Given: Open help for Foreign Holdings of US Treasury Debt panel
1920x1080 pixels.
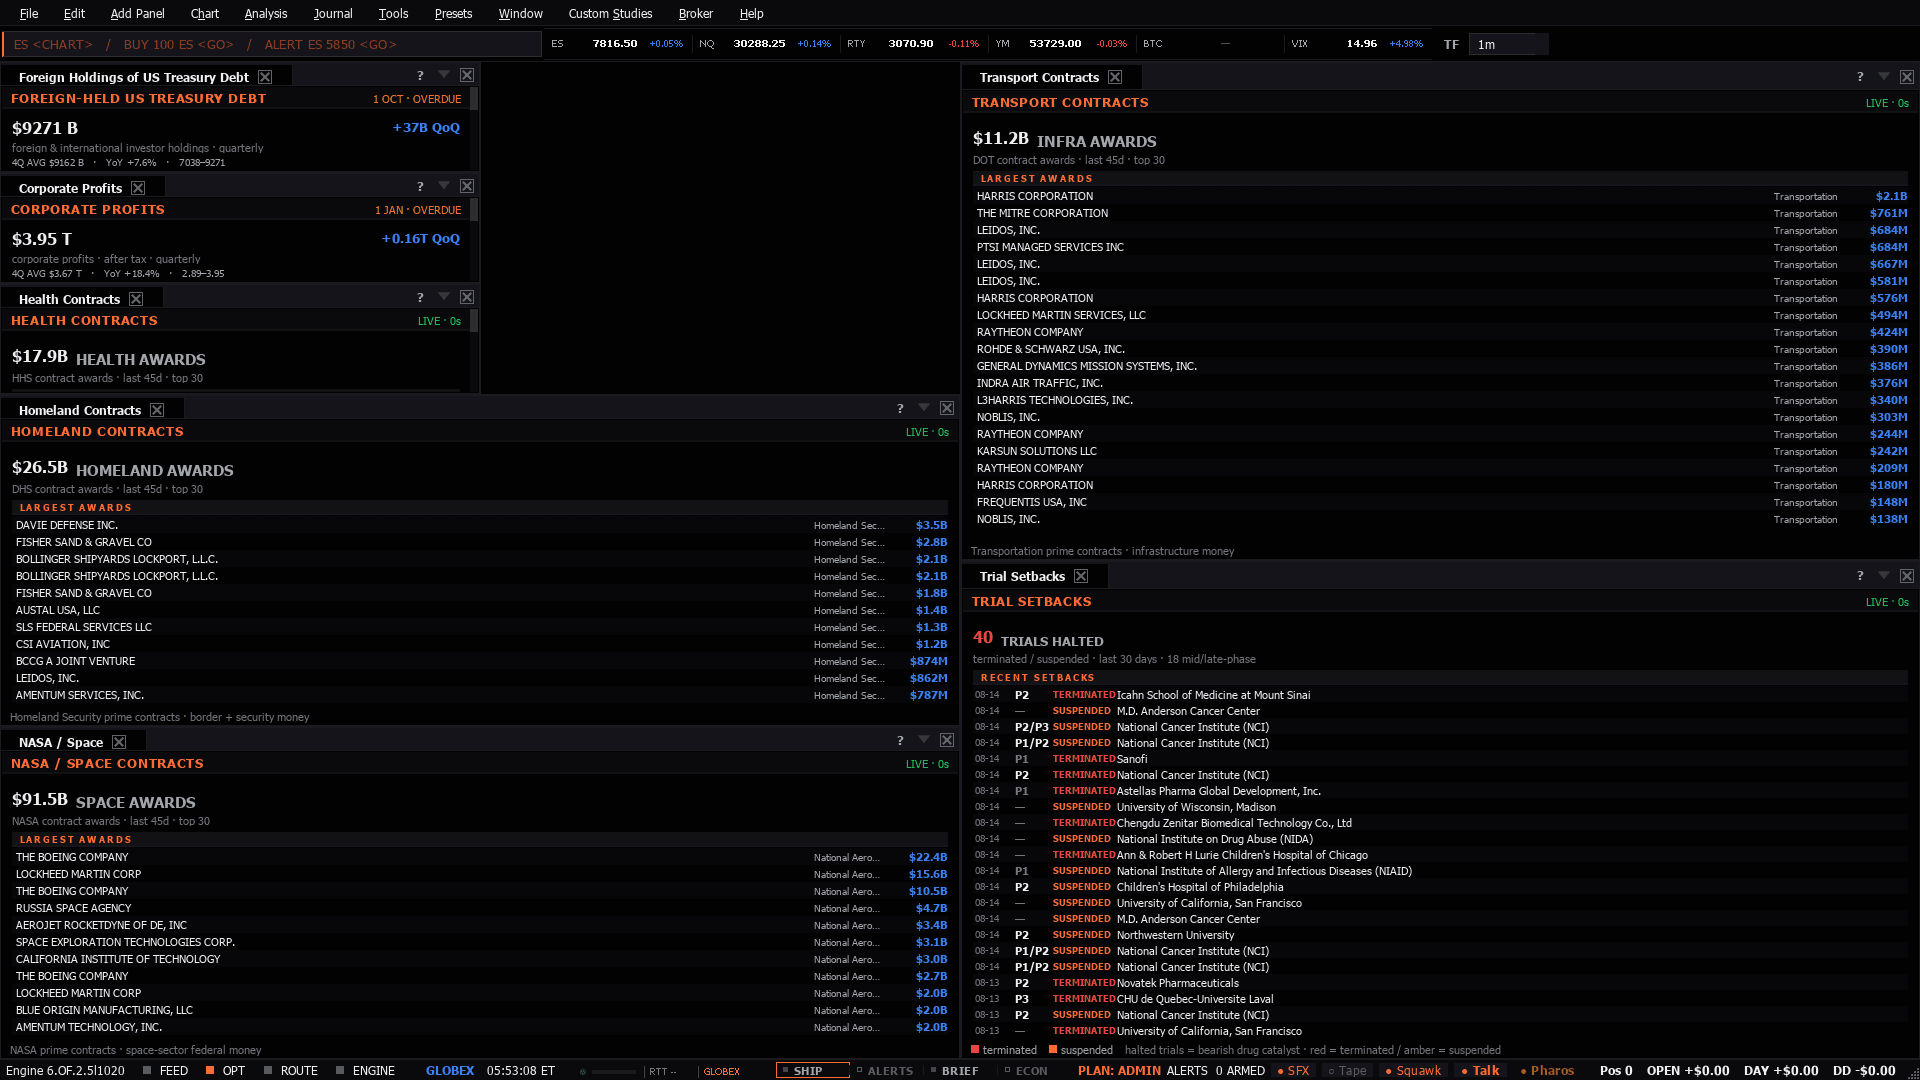Looking at the screenshot, I should (420, 76).
